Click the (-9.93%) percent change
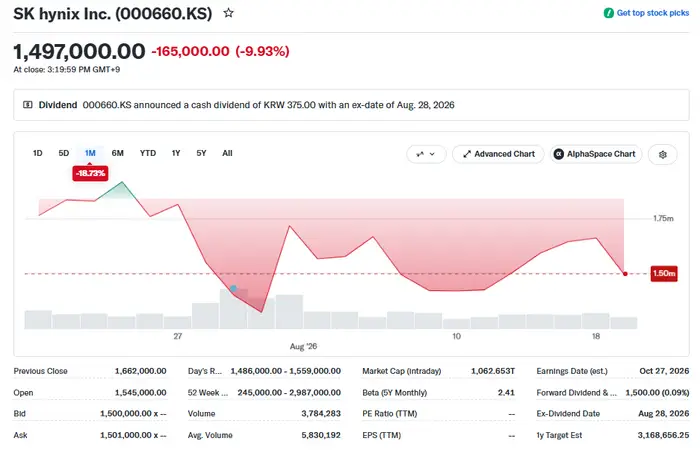This screenshot has width=700, height=450. tap(262, 51)
